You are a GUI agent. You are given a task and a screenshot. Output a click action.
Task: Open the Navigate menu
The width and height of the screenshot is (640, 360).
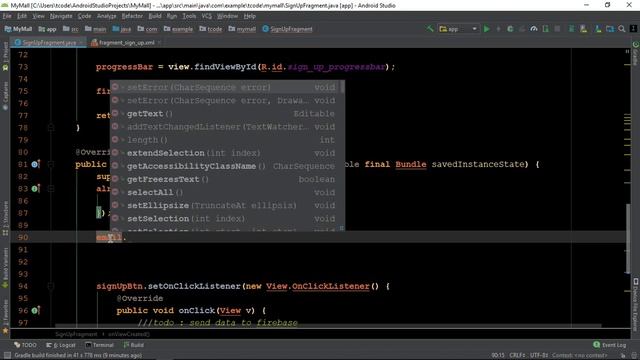tap(61, 16)
